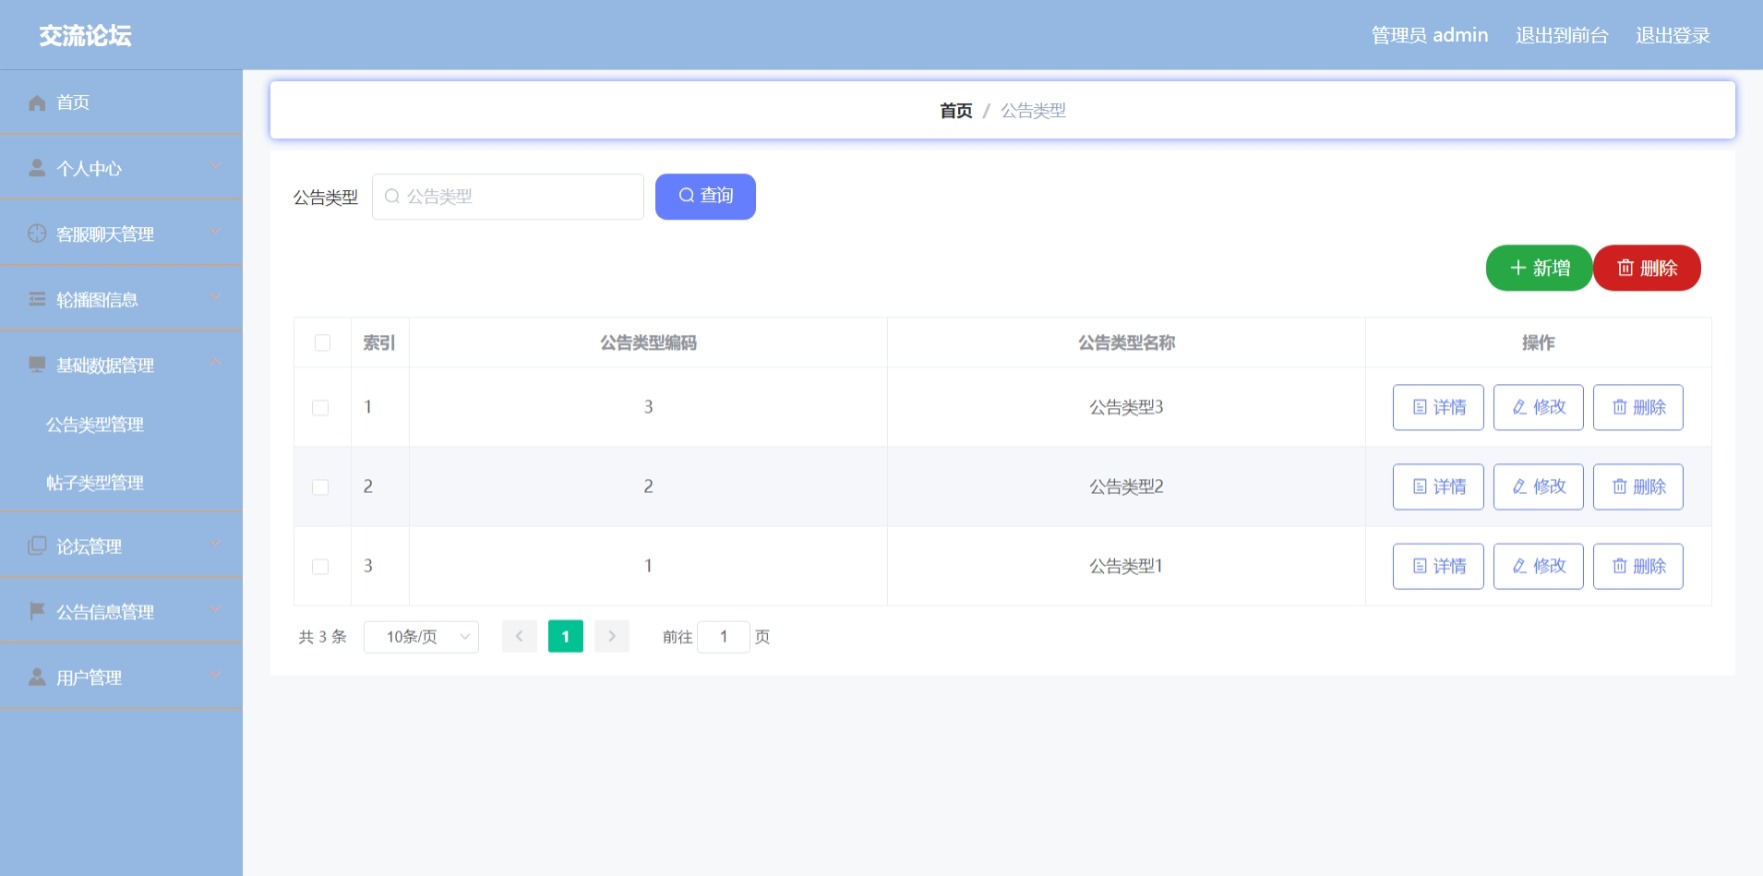The image size is (1763, 876).
Task: Click the list icon next to 轮播图信息
Action: click(x=37, y=299)
